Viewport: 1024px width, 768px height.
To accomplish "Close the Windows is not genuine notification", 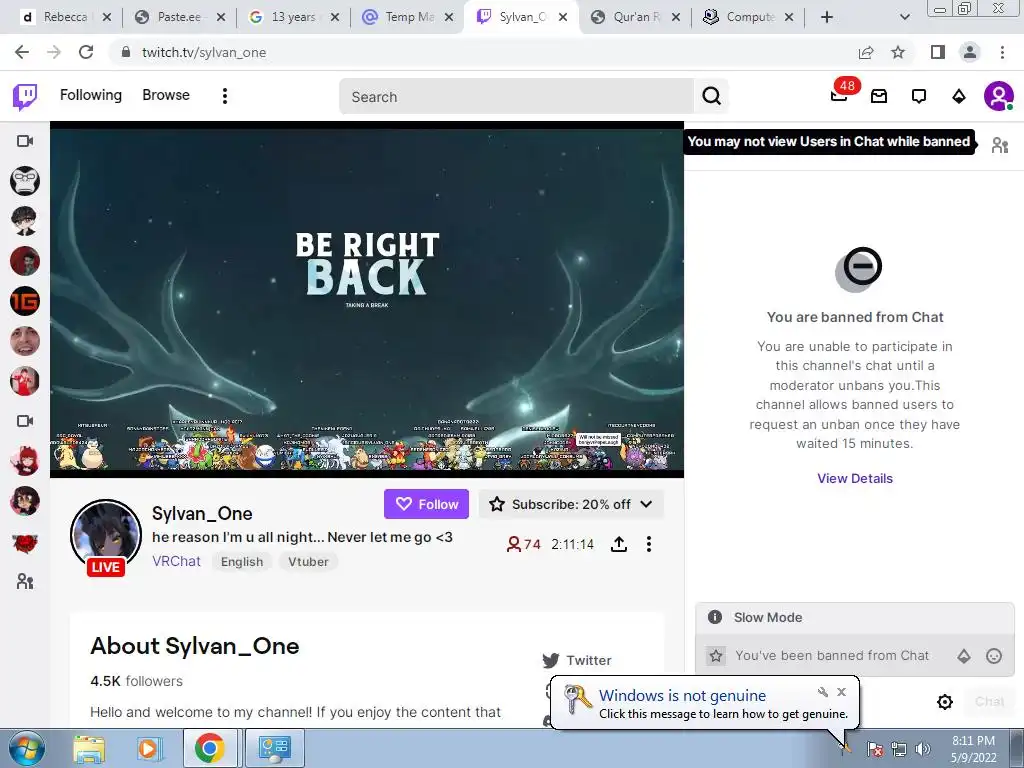I will (x=841, y=692).
